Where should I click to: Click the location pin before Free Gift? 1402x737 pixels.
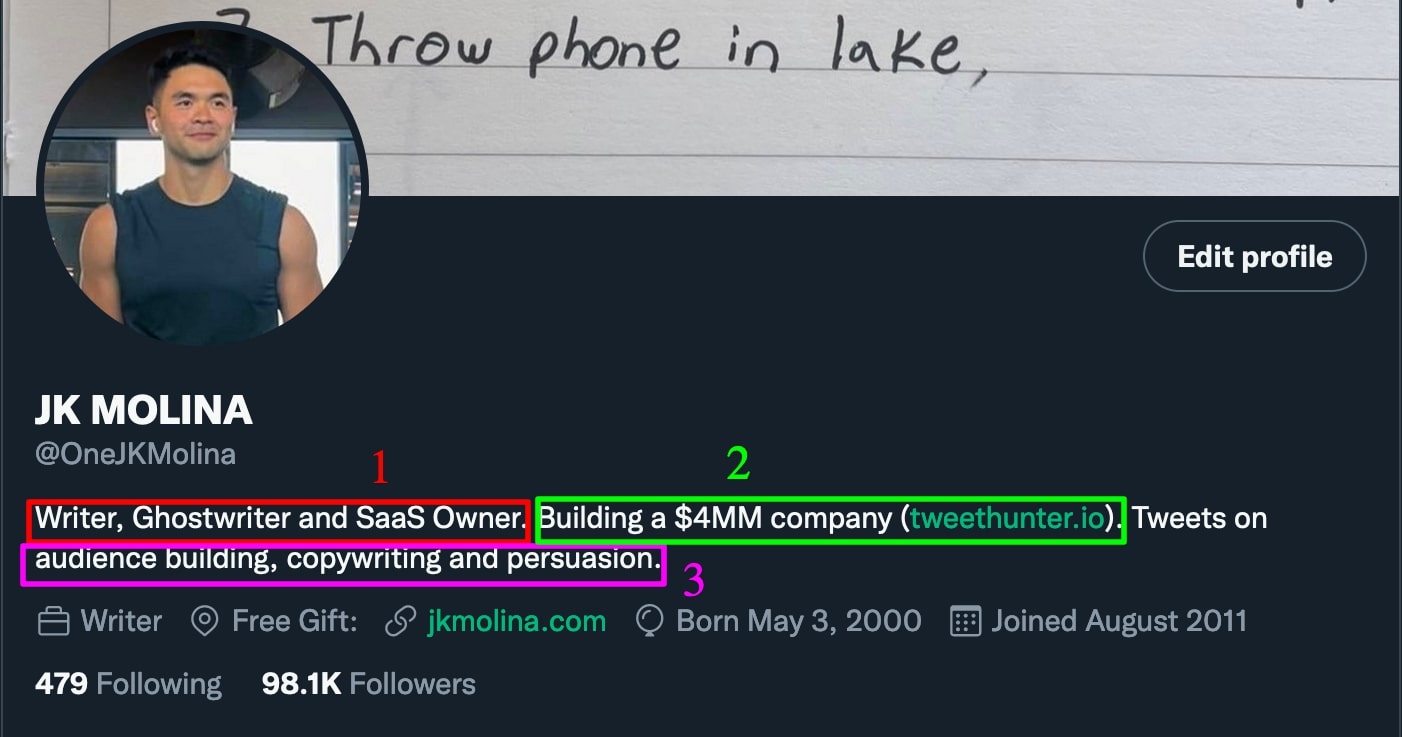coord(204,621)
